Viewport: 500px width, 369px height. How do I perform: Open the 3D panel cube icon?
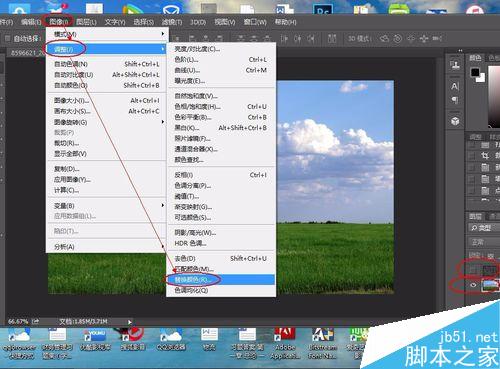coord(455,121)
